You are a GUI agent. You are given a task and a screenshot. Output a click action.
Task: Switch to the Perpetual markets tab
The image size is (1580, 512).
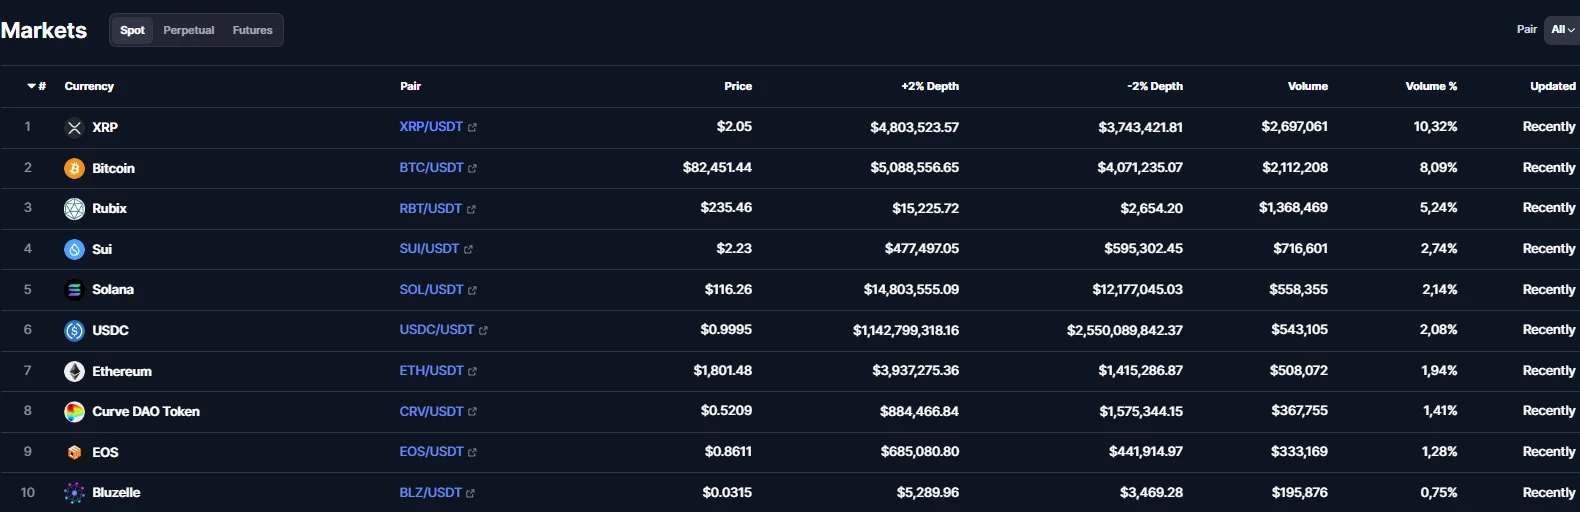(189, 30)
